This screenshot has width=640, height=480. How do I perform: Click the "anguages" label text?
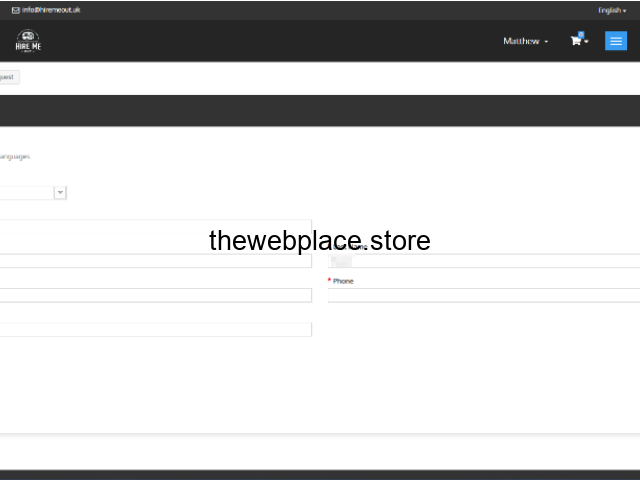coord(15,156)
